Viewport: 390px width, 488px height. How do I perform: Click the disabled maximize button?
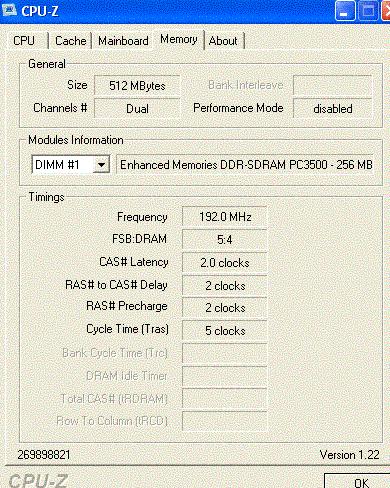[368, 11]
